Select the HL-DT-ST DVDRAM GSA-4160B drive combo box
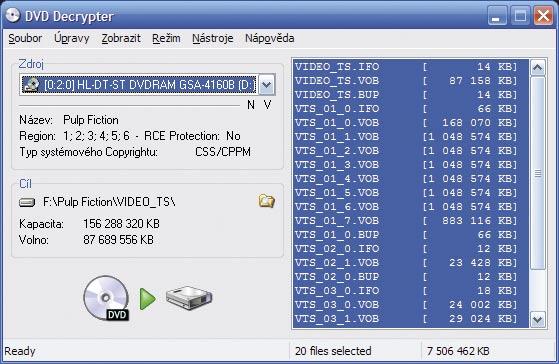The width and height of the screenshot is (559, 364). tap(147, 85)
